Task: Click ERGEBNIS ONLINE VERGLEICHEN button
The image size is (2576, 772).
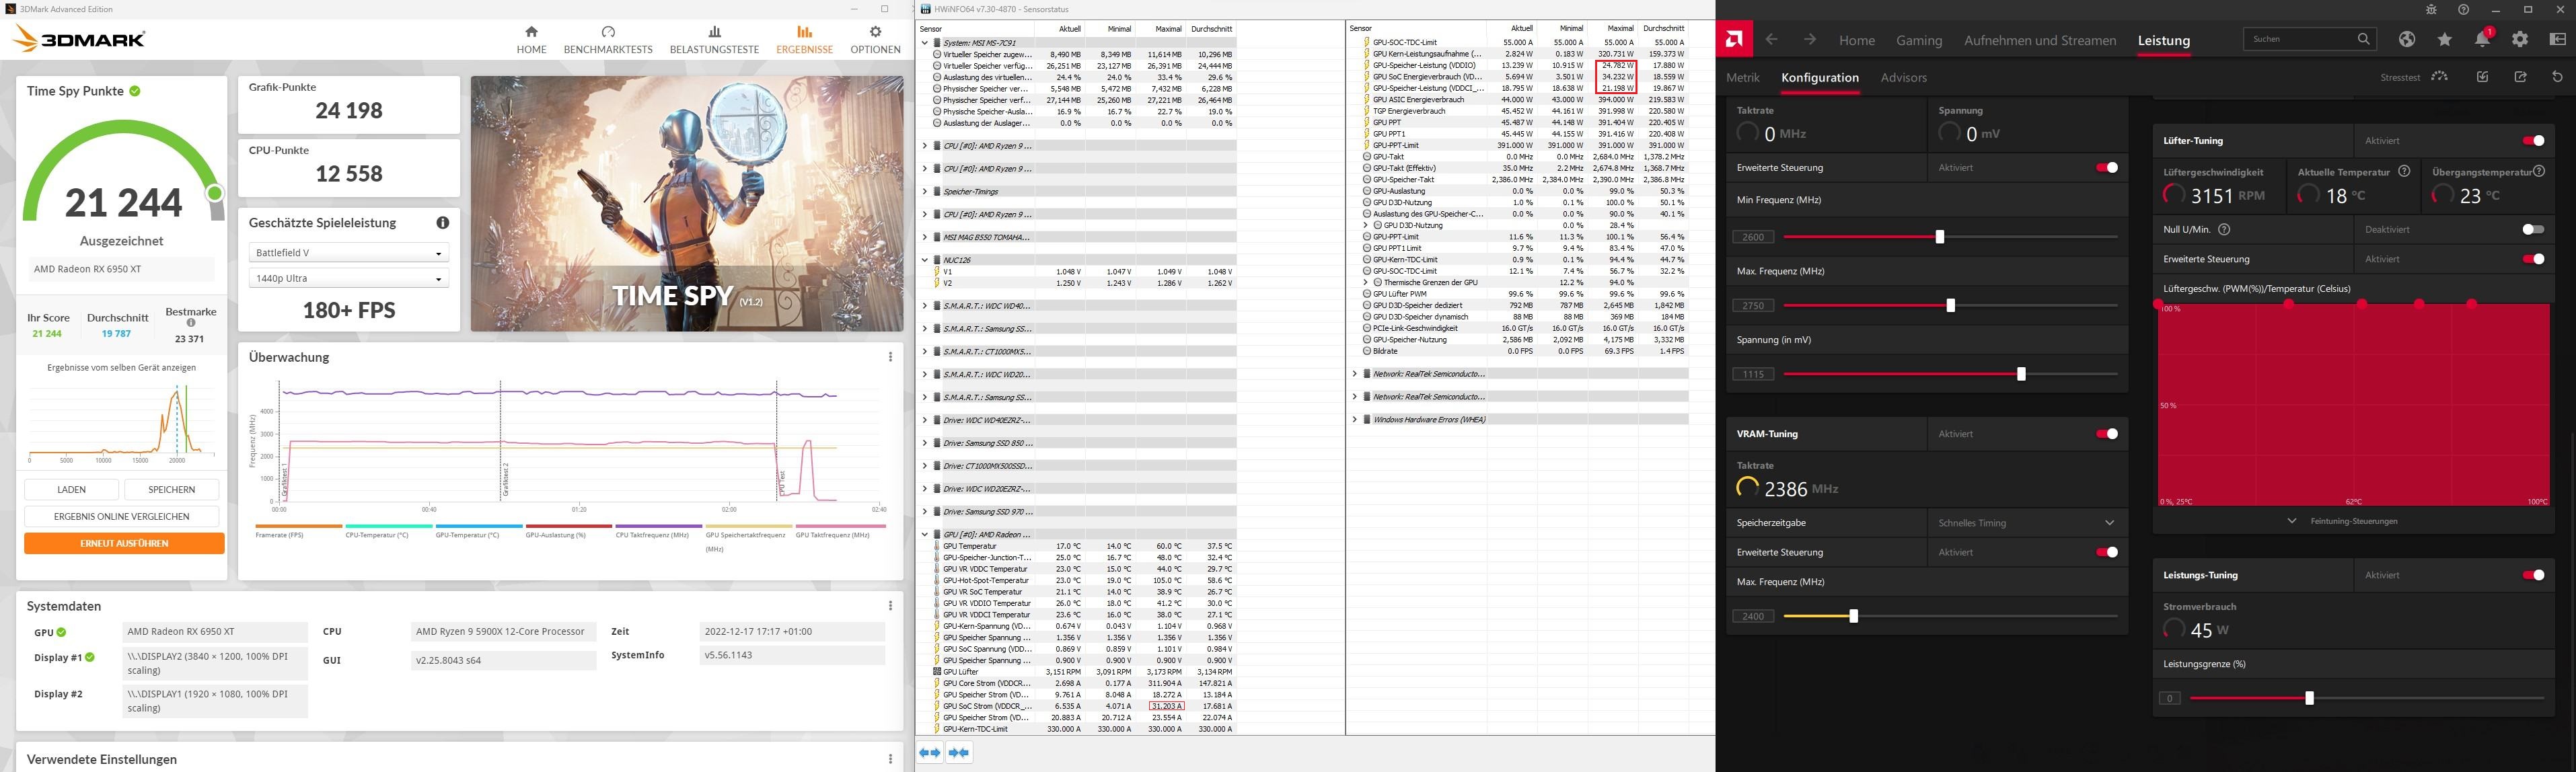Action: pyautogui.click(x=121, y=517)
